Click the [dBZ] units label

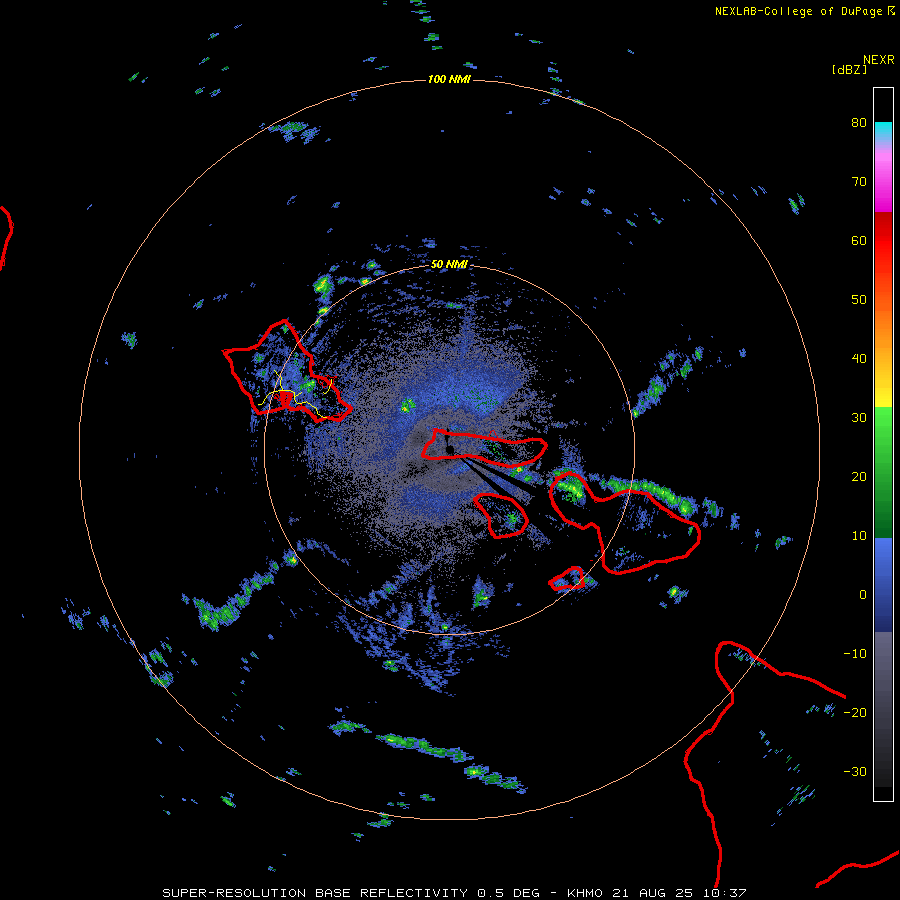coord(849,69)
